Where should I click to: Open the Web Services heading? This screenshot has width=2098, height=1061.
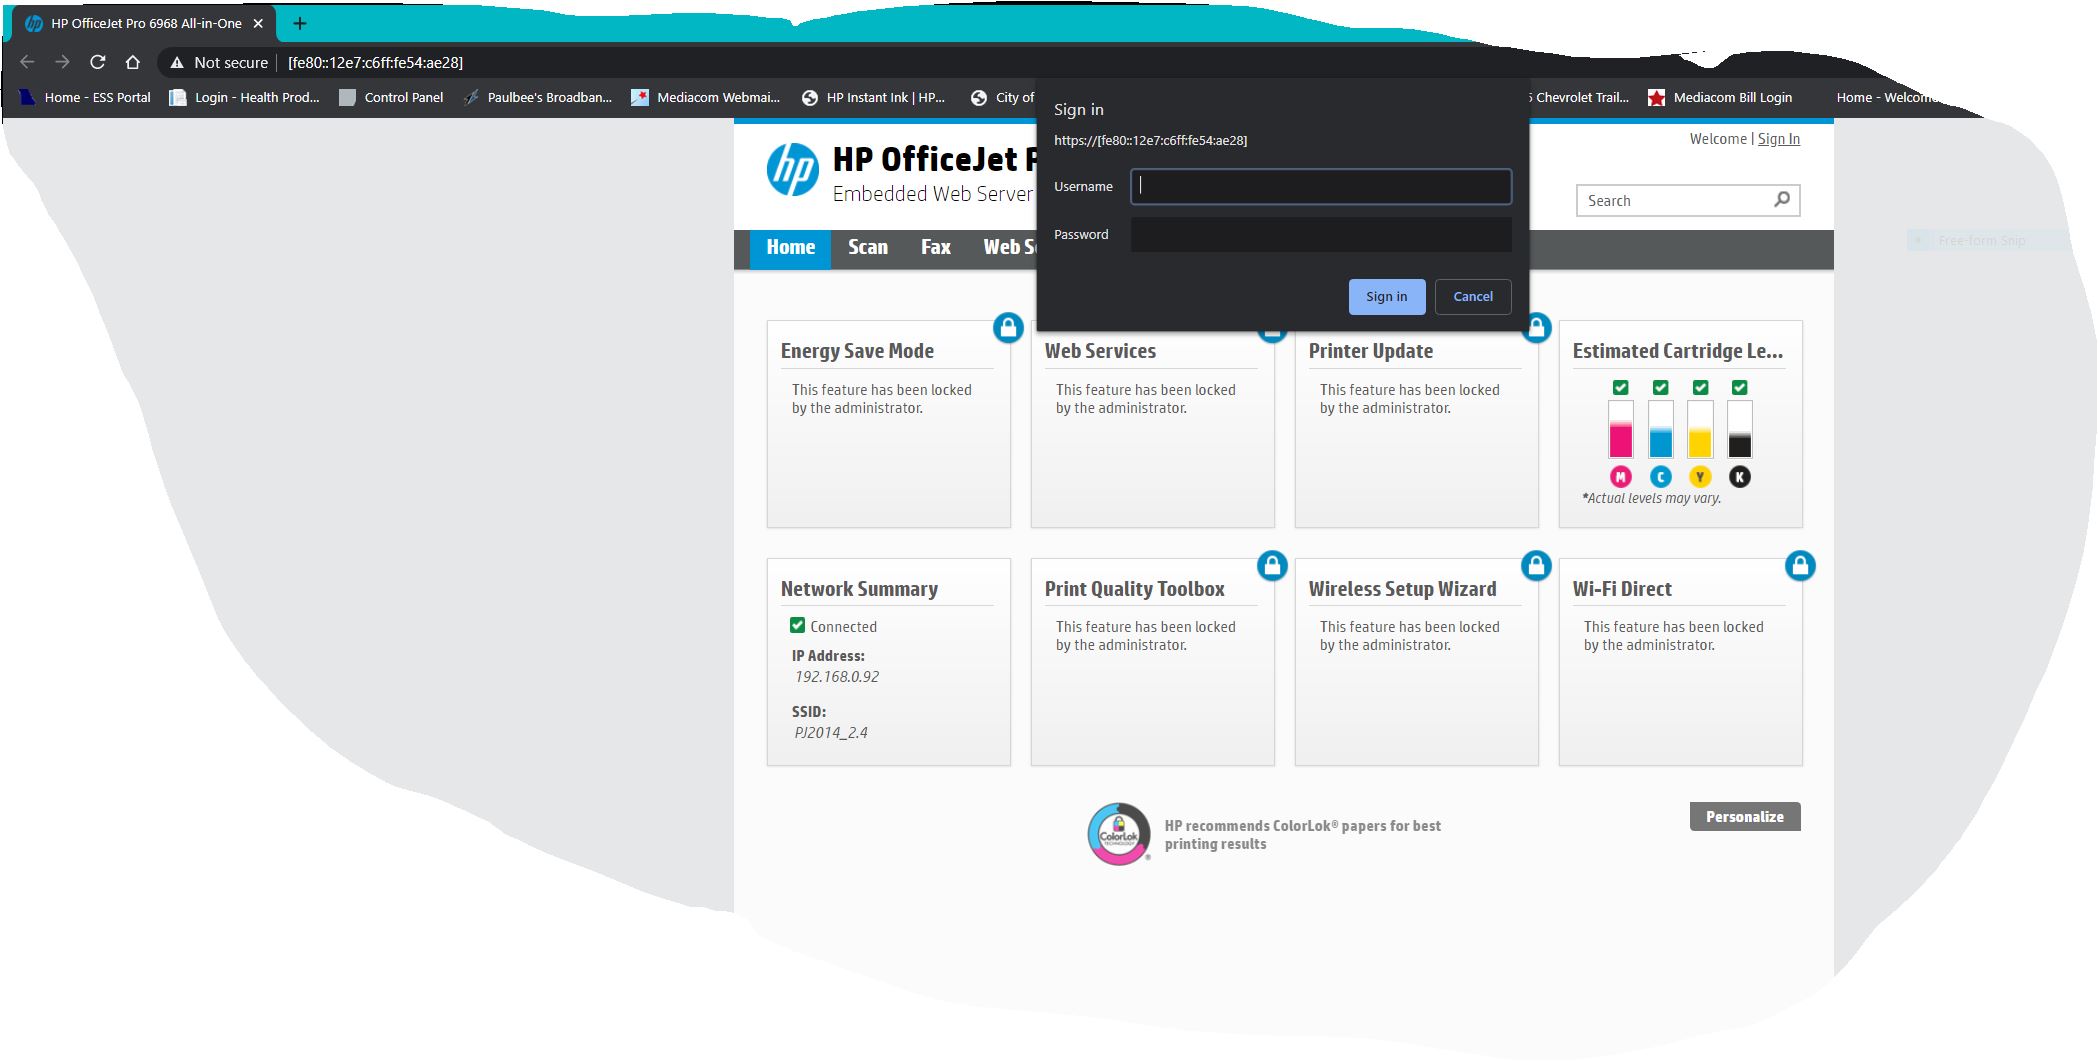tap(1100, 351)
